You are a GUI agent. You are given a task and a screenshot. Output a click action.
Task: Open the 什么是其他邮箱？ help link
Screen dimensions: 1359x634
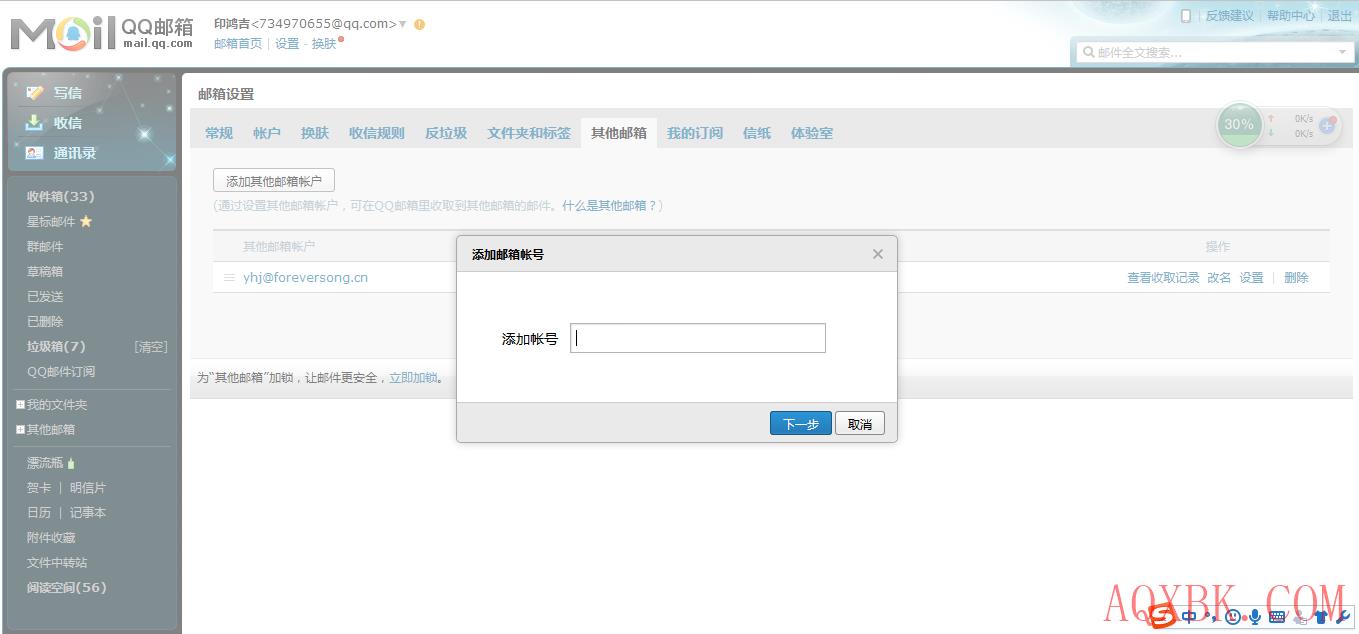pyautogui.click(x=609, y=206)
